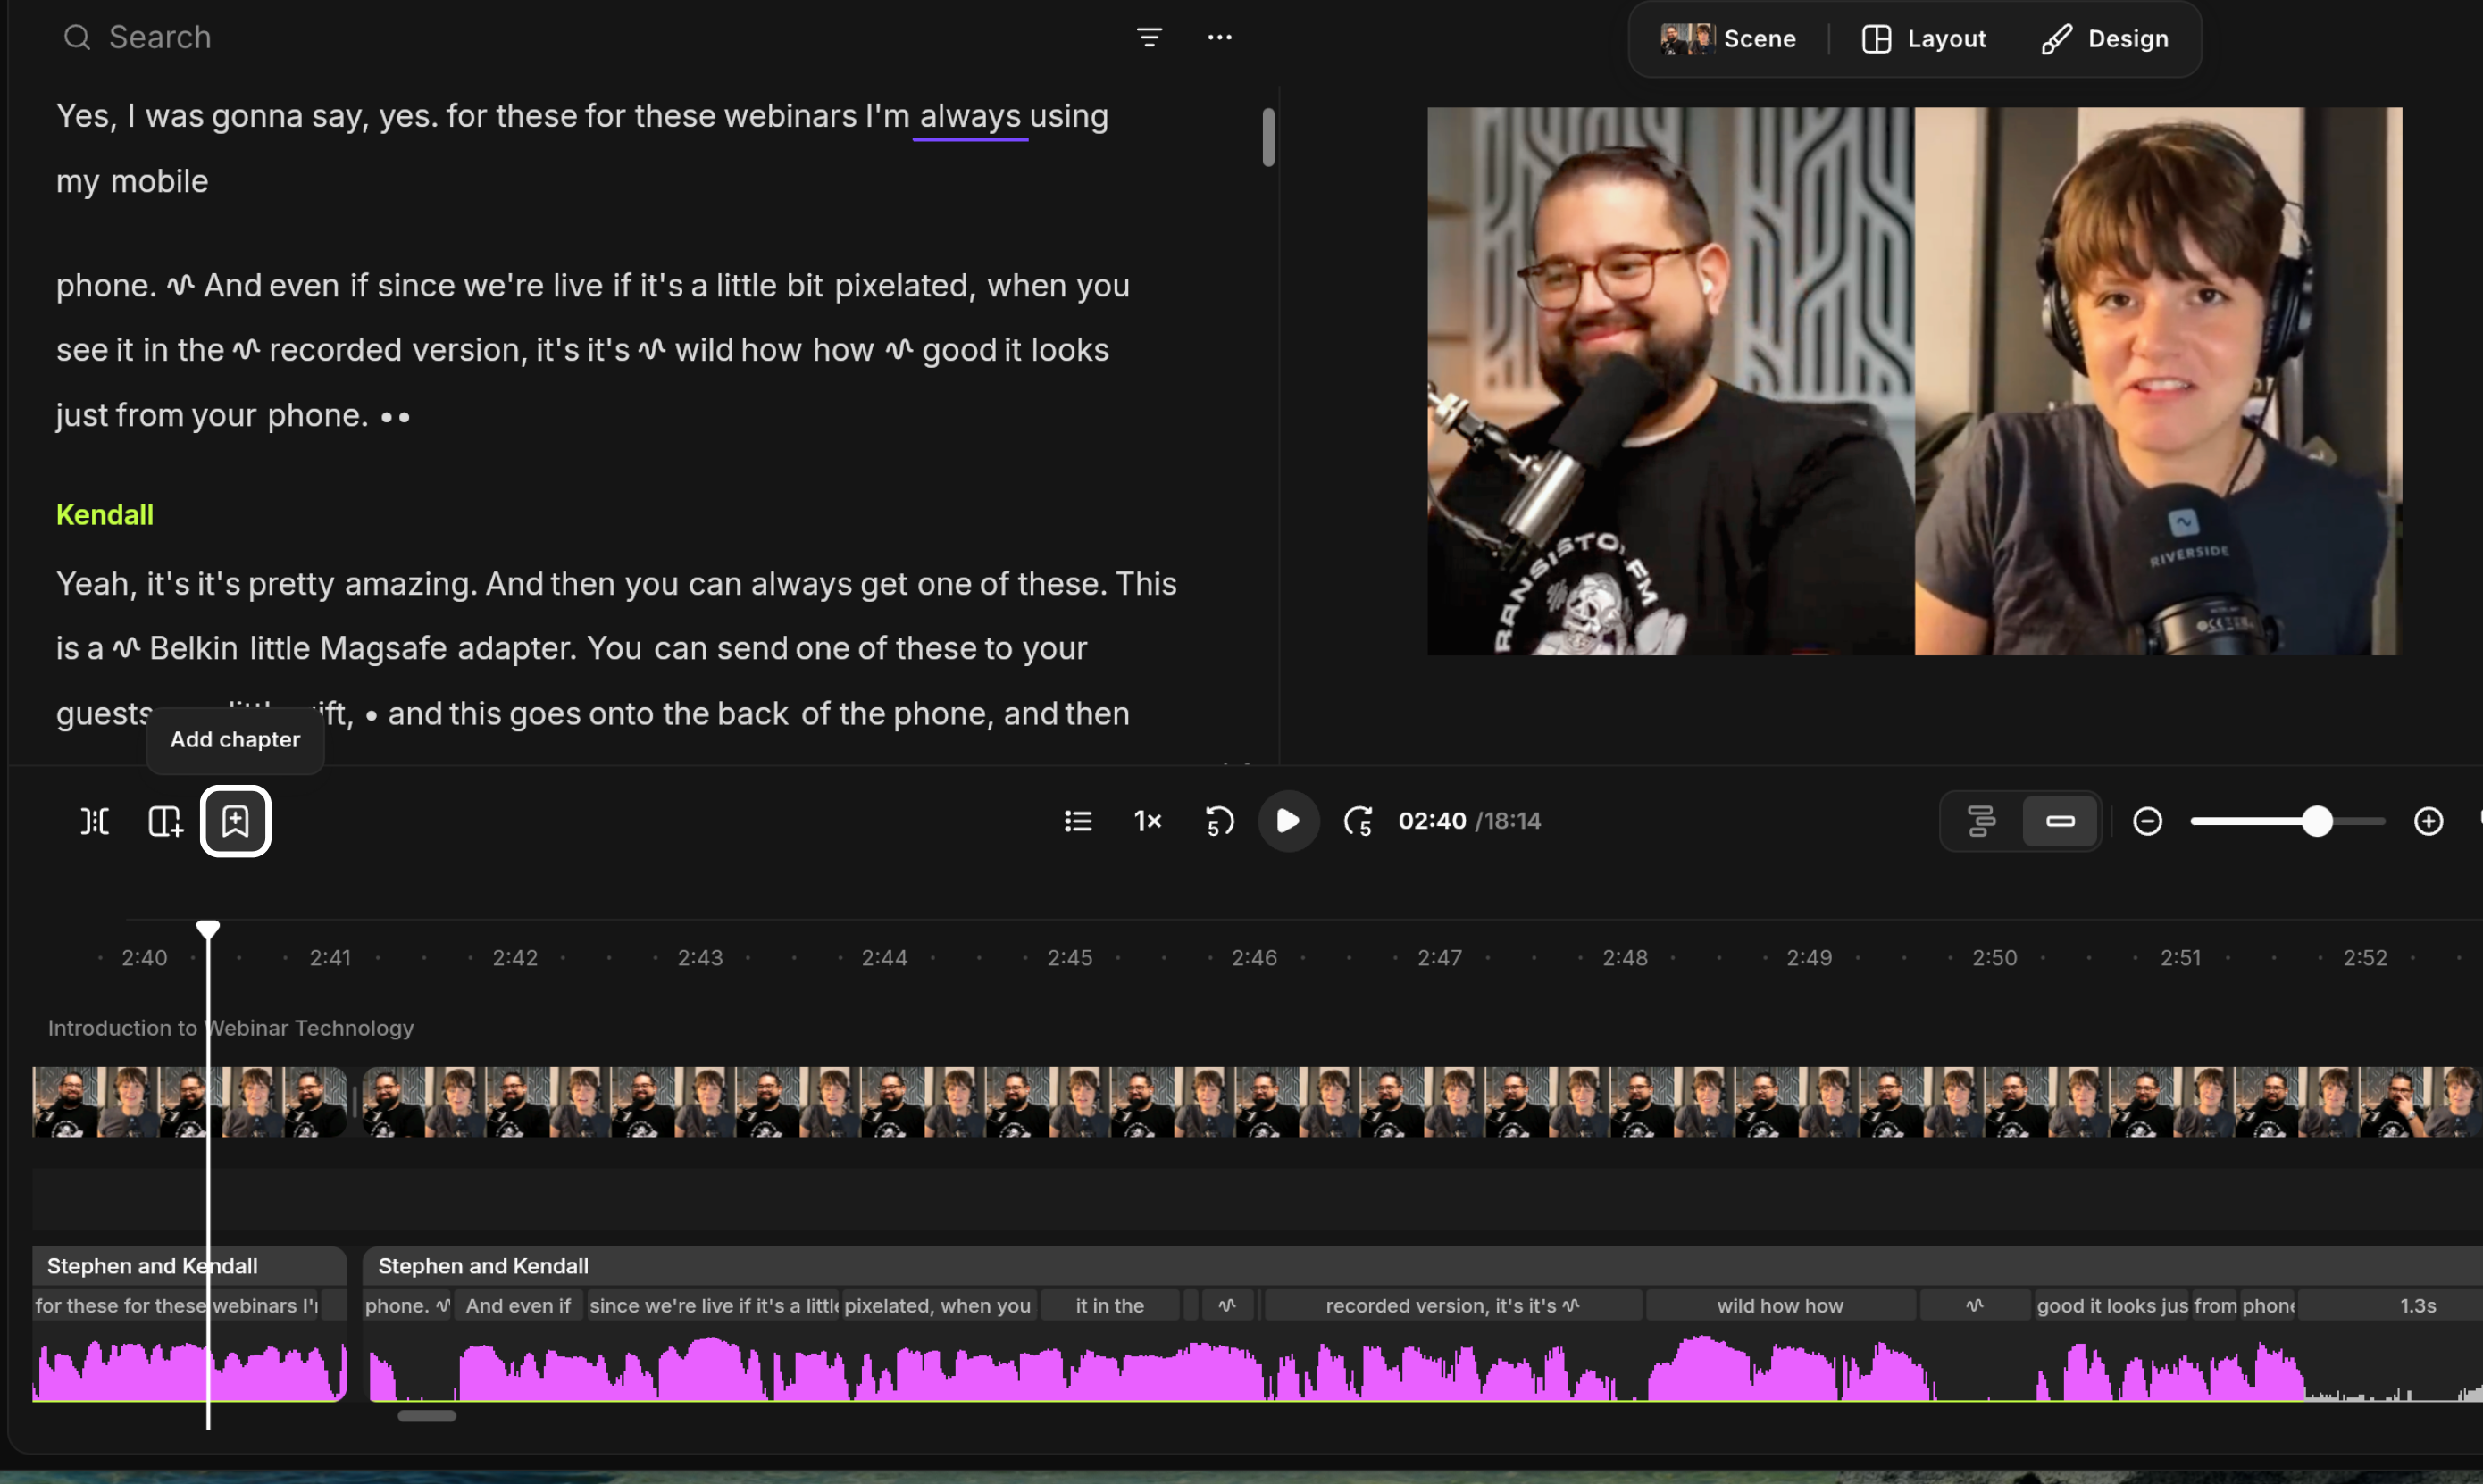The image size is (2483, 1484).
Task: Click the add scene icon
Action: [x=165, y=821]
